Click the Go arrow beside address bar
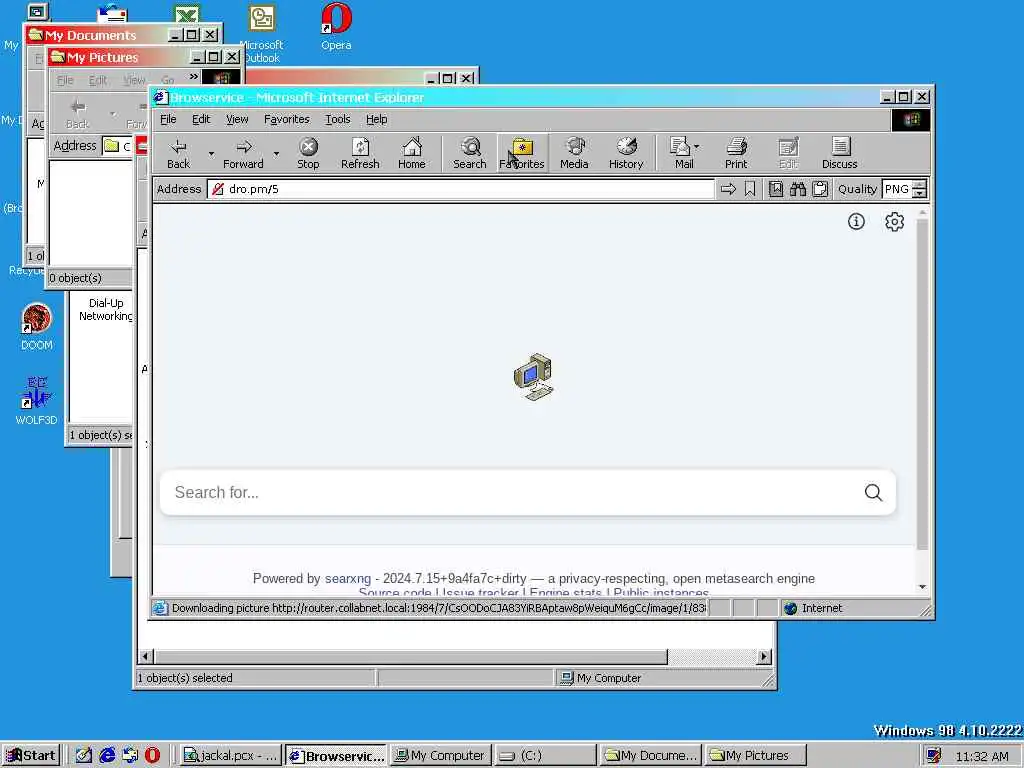Screen dimensions: 1024x768 [728, 189]
